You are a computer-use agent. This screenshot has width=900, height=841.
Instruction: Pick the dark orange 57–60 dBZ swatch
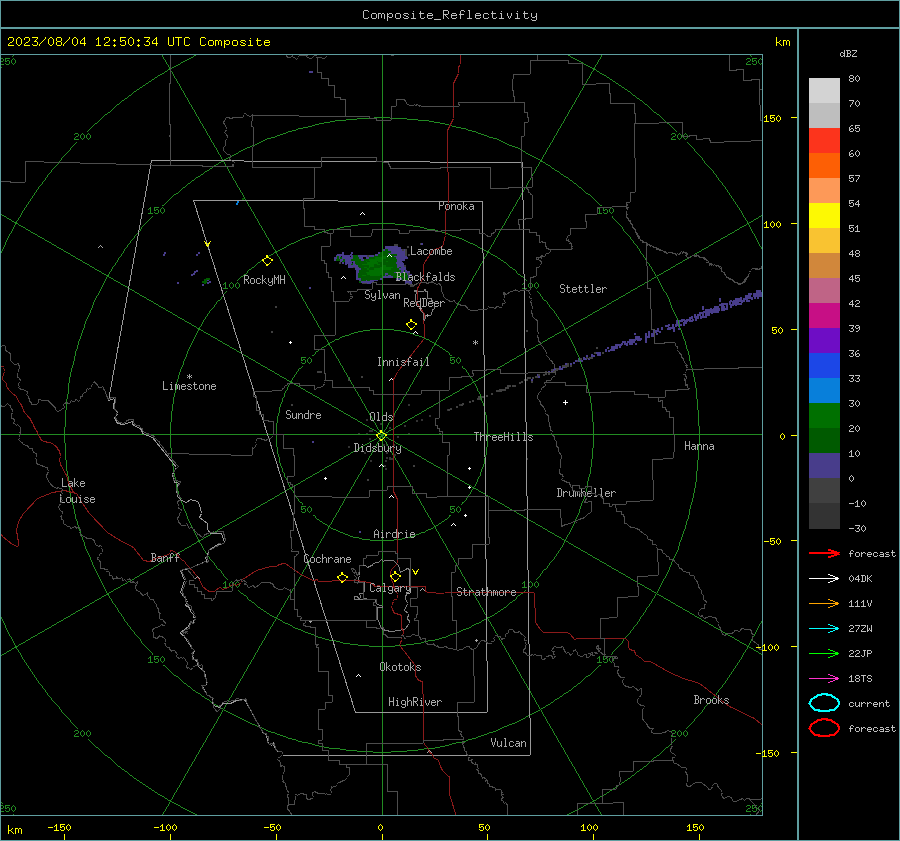[824, 166]
